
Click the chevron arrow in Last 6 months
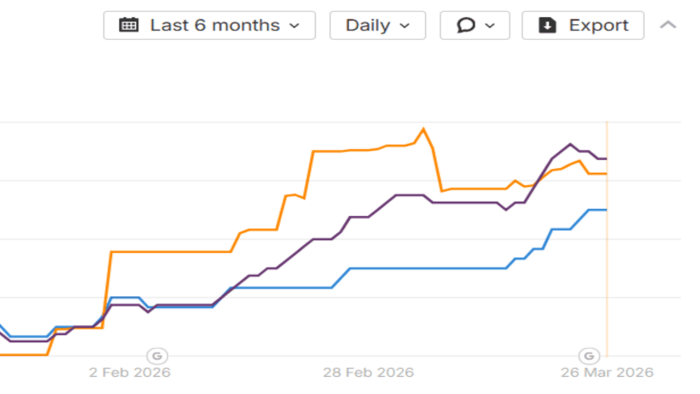294,26
